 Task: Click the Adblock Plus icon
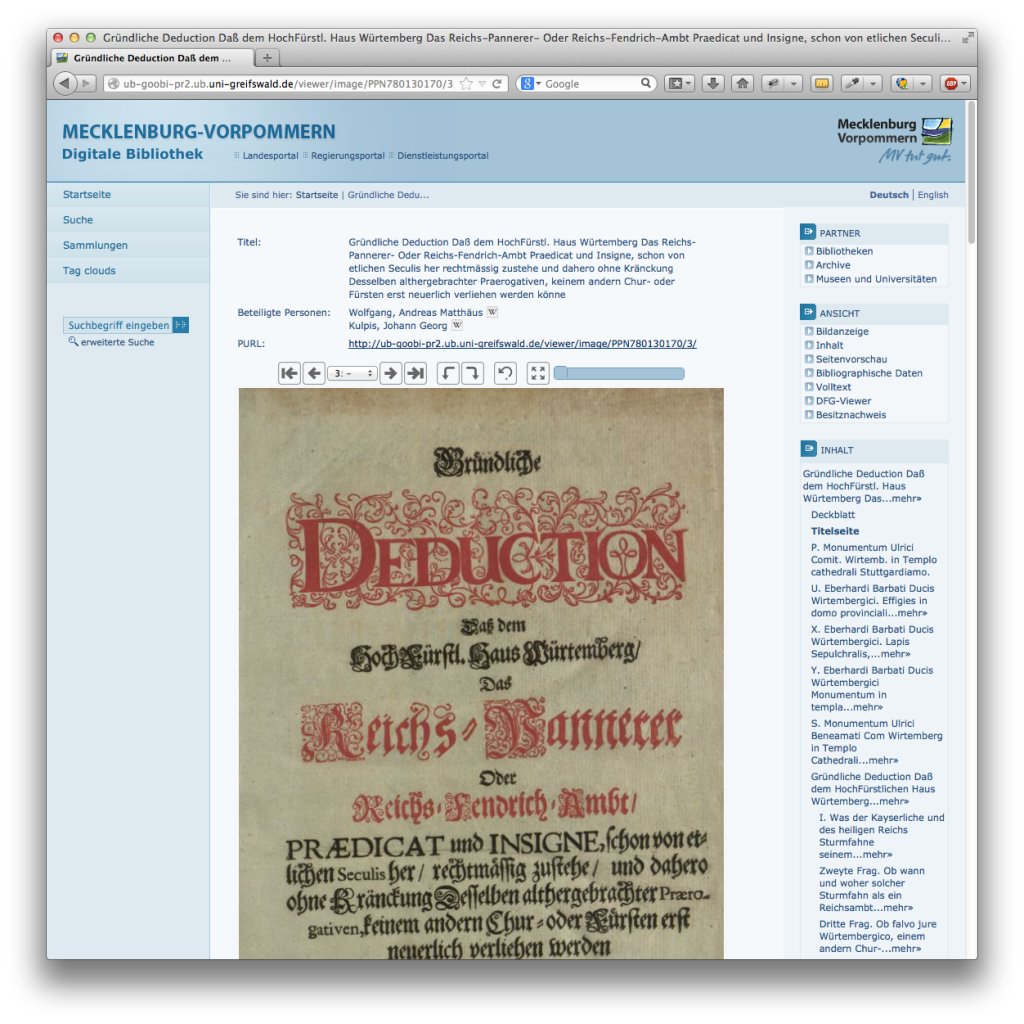(952, 84)
